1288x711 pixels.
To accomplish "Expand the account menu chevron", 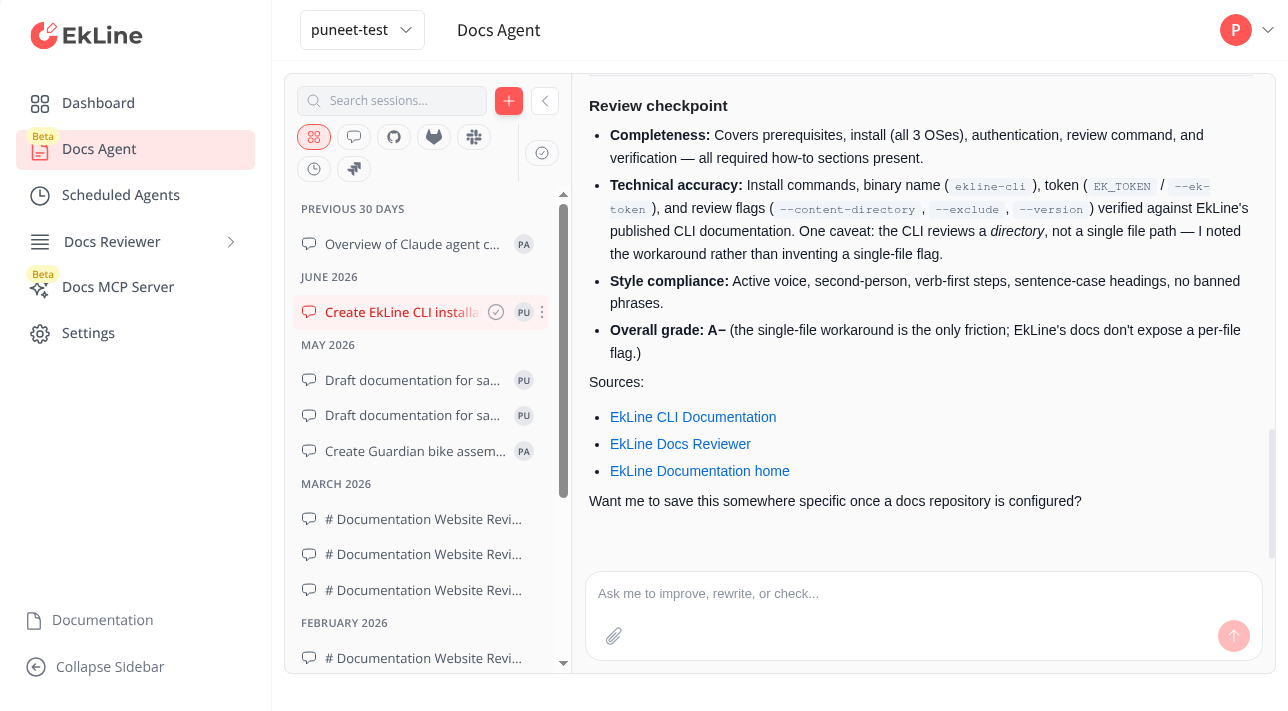I will pyautogui.click(x=1268, y=30).
